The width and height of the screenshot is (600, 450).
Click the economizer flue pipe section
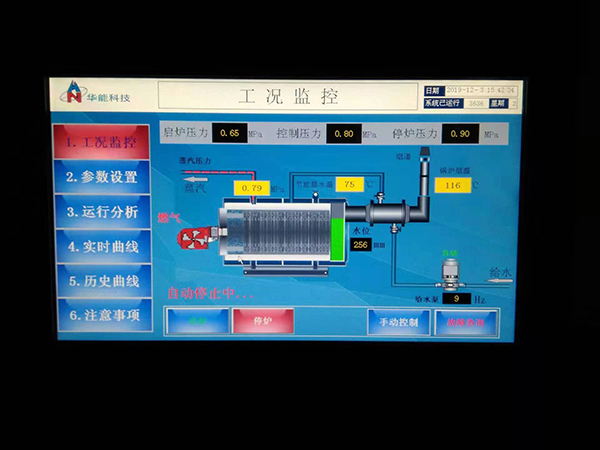(x=387, y=213)
